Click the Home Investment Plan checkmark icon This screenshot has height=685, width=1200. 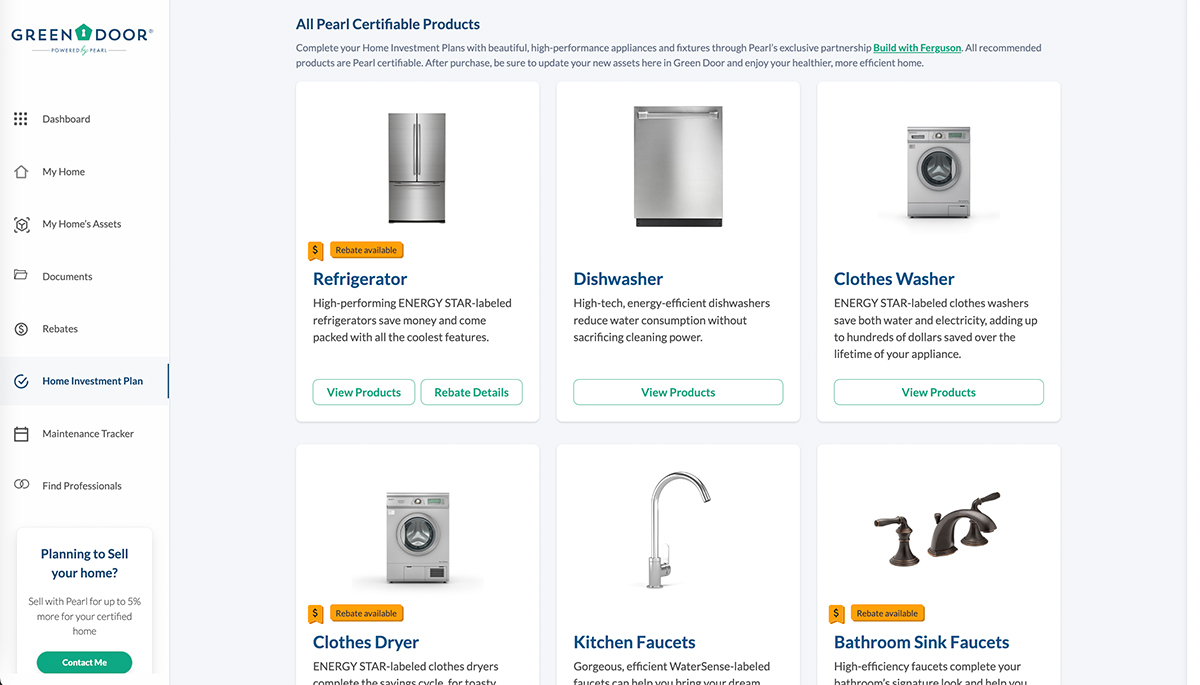[x=20, y=381]
